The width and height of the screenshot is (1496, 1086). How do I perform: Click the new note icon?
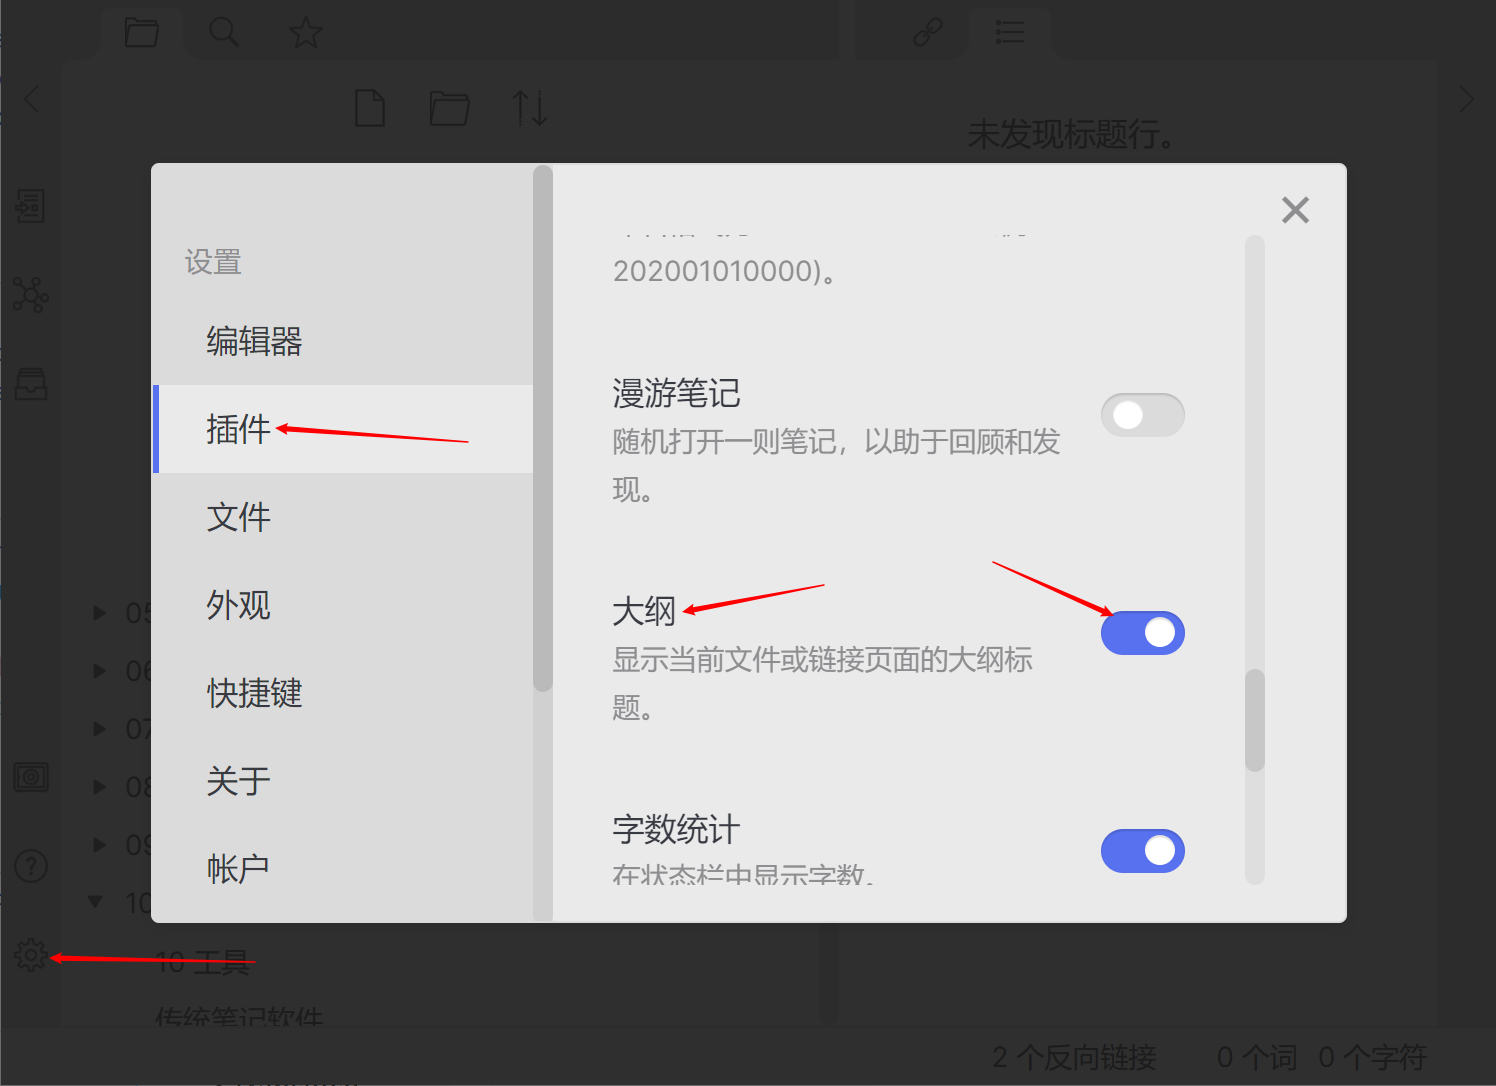(x=370, y=108)
